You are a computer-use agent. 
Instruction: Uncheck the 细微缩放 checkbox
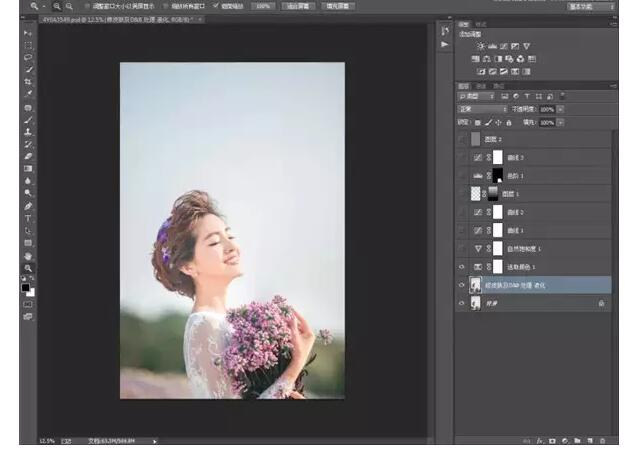tap(216, 6)
